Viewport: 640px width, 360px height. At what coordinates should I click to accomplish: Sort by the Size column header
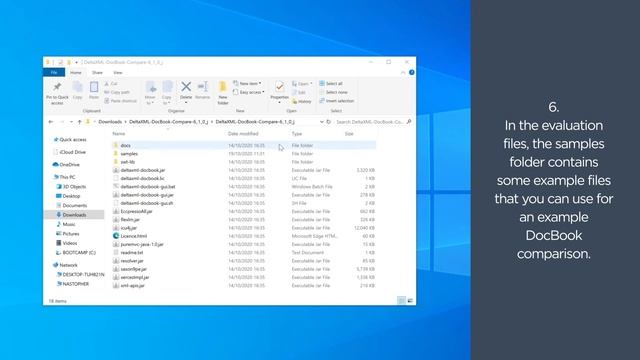point(349,133)
